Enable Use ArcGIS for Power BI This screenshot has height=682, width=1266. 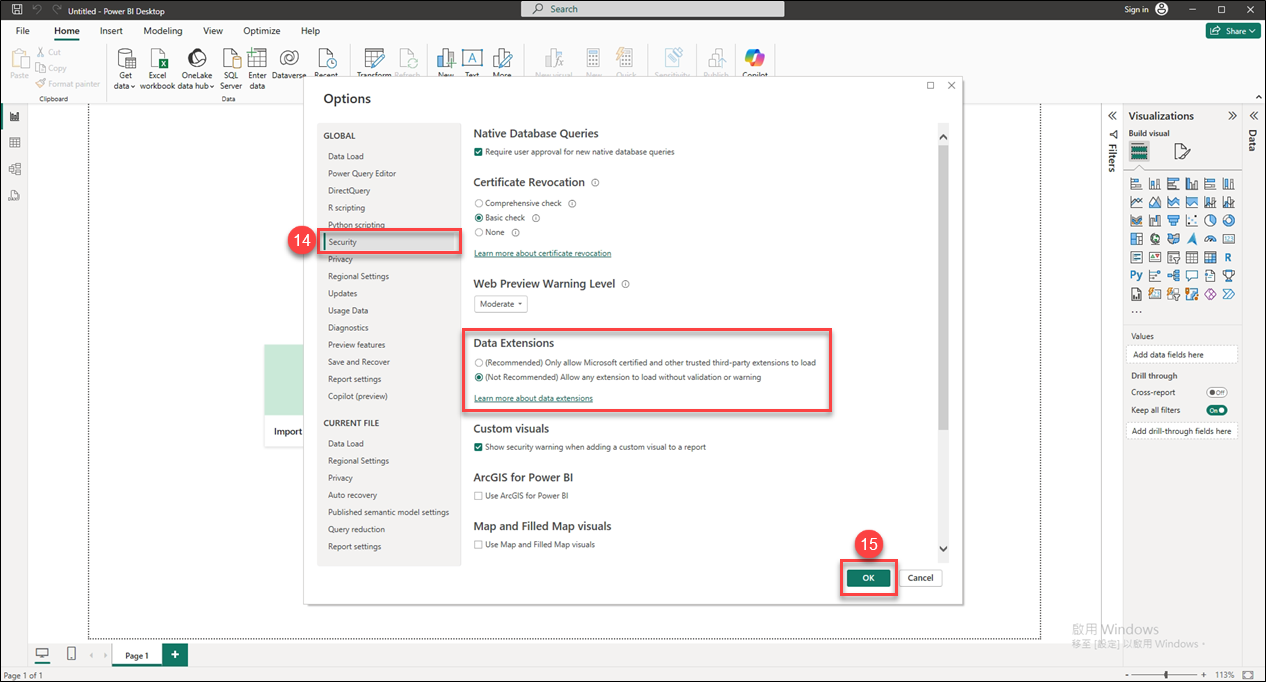[479, 496]
